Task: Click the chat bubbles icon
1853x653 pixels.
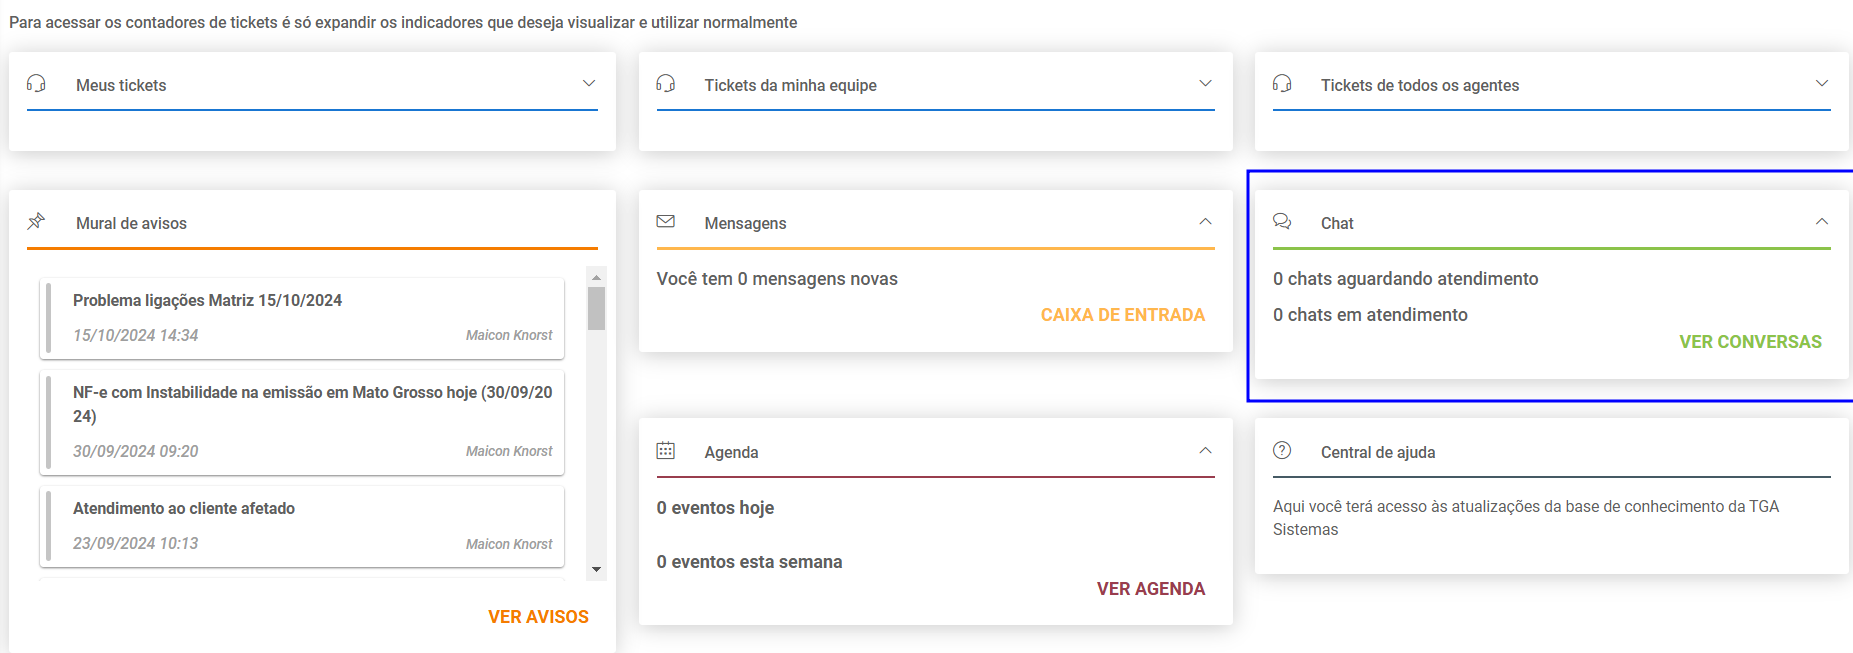Action: (1282, 221)
